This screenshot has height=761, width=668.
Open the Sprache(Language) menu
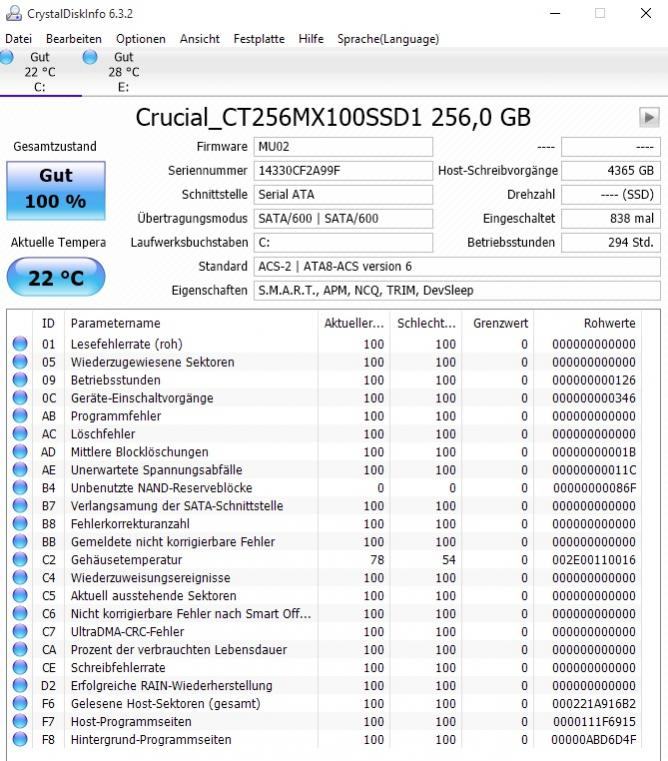pos(388,39)
